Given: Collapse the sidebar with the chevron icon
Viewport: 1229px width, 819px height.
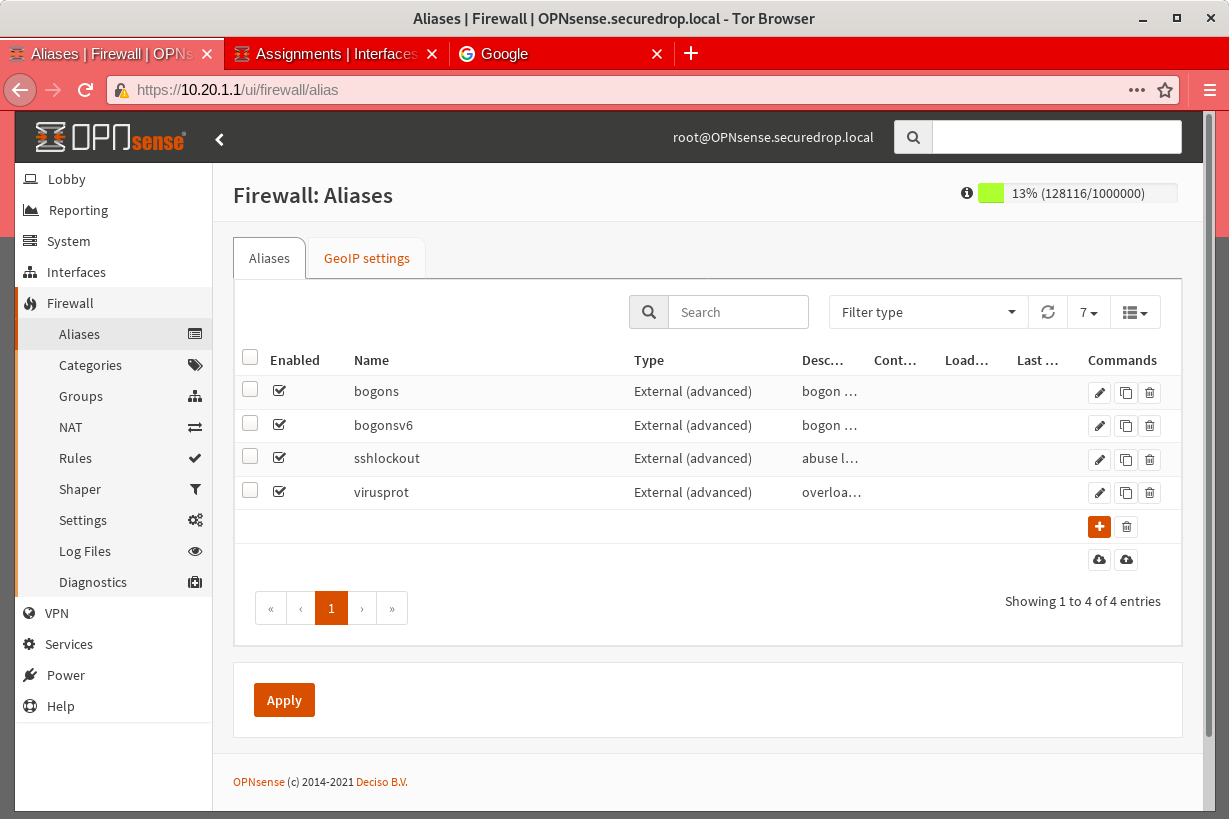Looking at the screenshot, I should [x=220, y=139].
